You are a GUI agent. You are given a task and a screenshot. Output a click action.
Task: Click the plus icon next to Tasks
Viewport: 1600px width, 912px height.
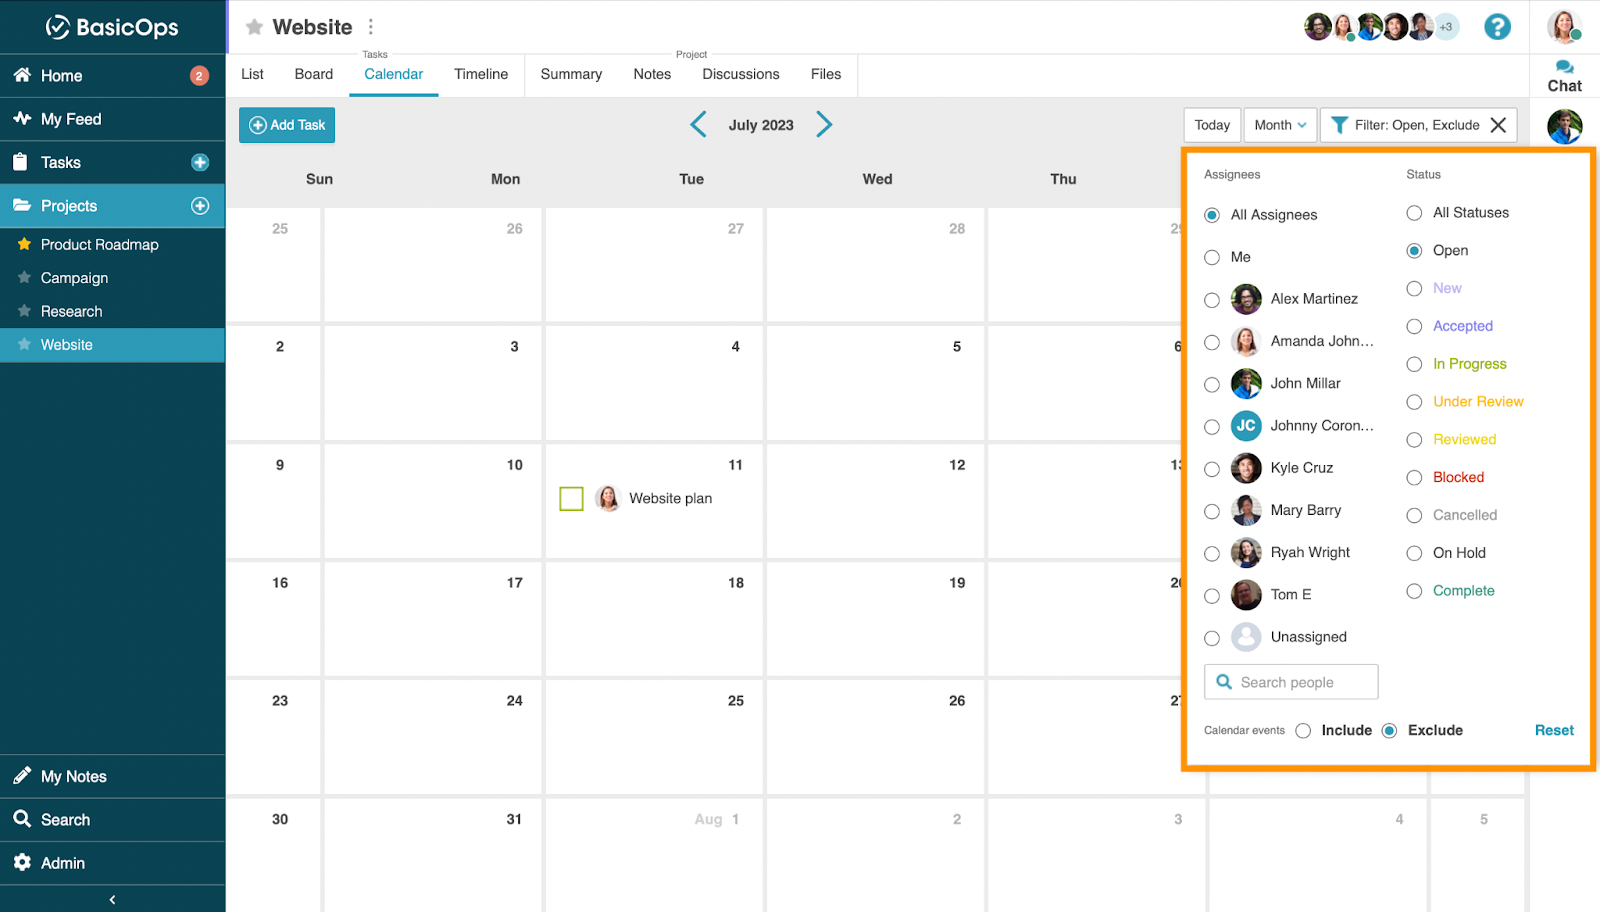pyautogui.click(x=200, y=163)
